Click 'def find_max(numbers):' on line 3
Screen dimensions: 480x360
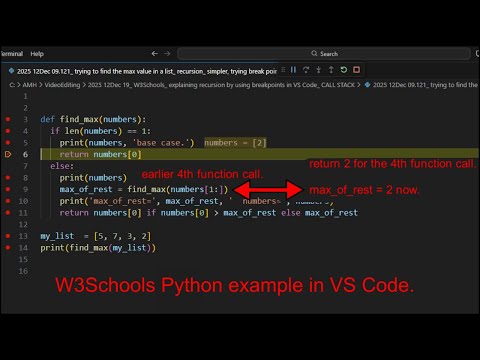coord(93,119)
